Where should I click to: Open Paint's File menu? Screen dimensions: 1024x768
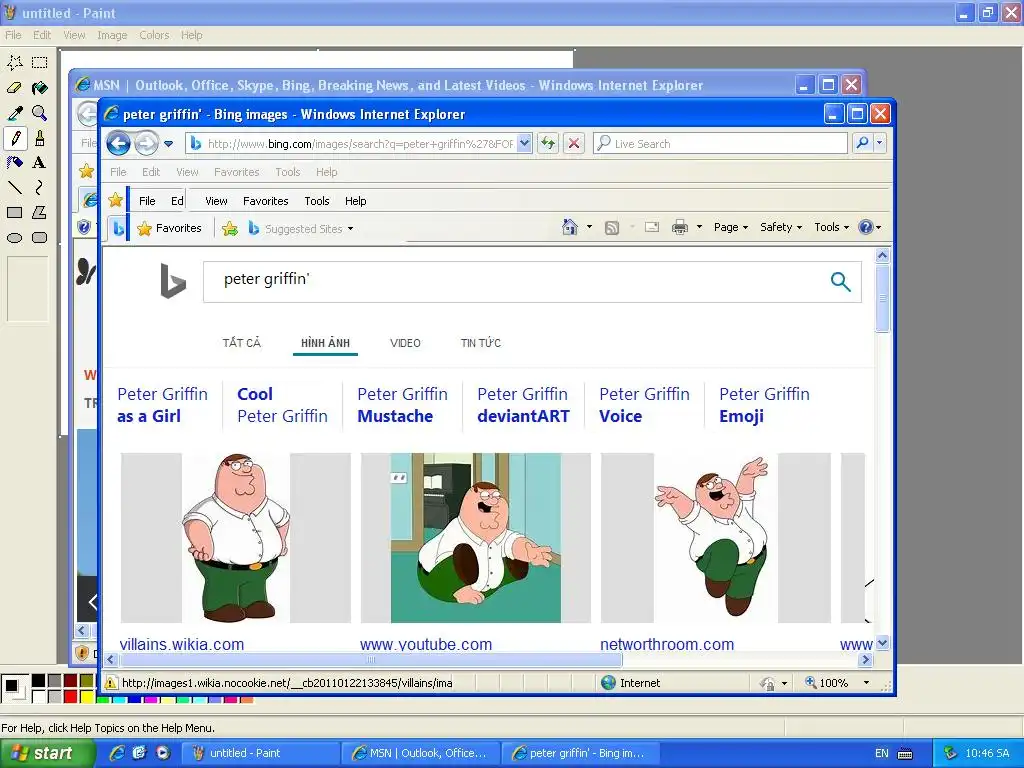[13, 35]
